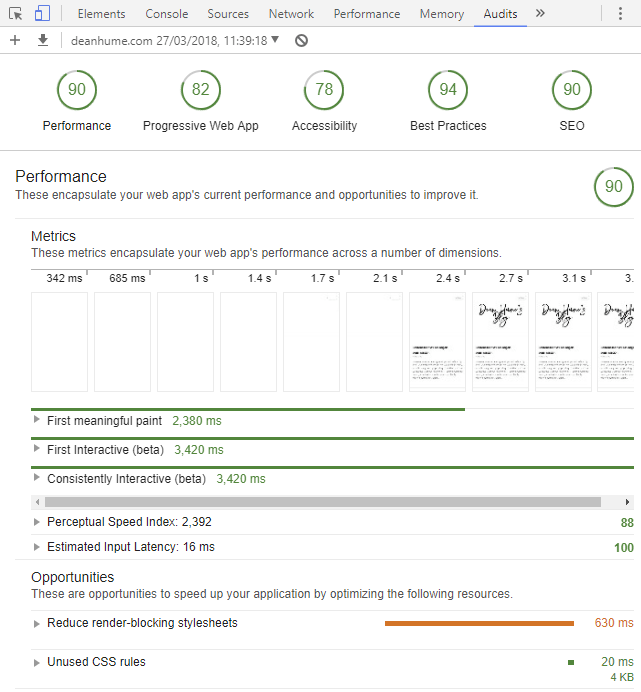Switch to the Memory tab
This screenshot has height=692, width=641.
[442, 14]
